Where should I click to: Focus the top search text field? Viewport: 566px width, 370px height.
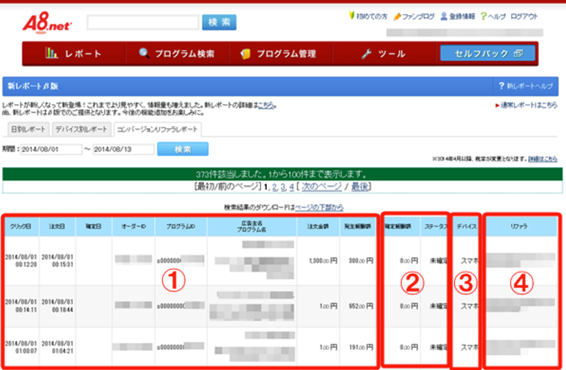[143, 22]
